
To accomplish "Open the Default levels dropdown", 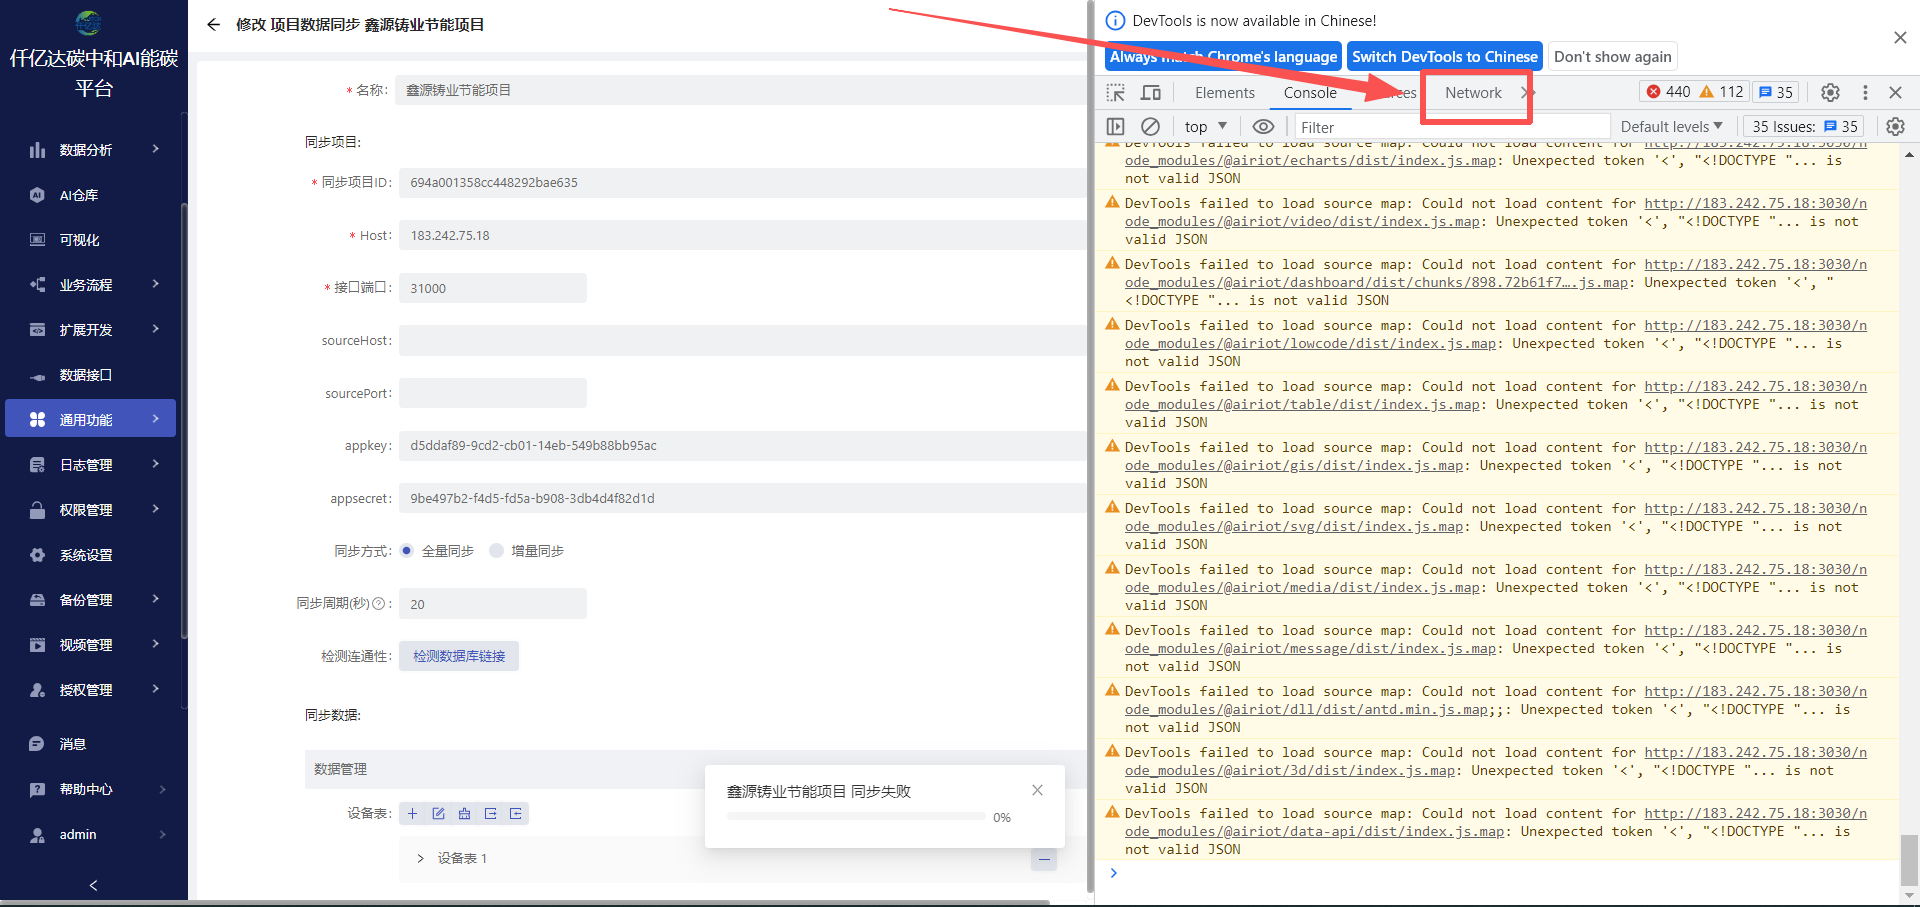I will pyautogui.click(x=1671, y=127).
